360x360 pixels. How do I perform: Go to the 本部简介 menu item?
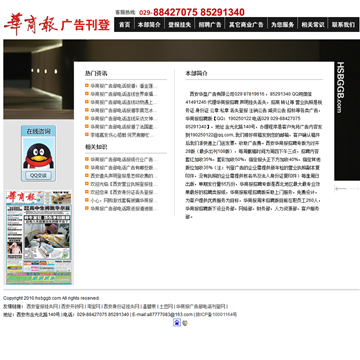pos(149,25)
